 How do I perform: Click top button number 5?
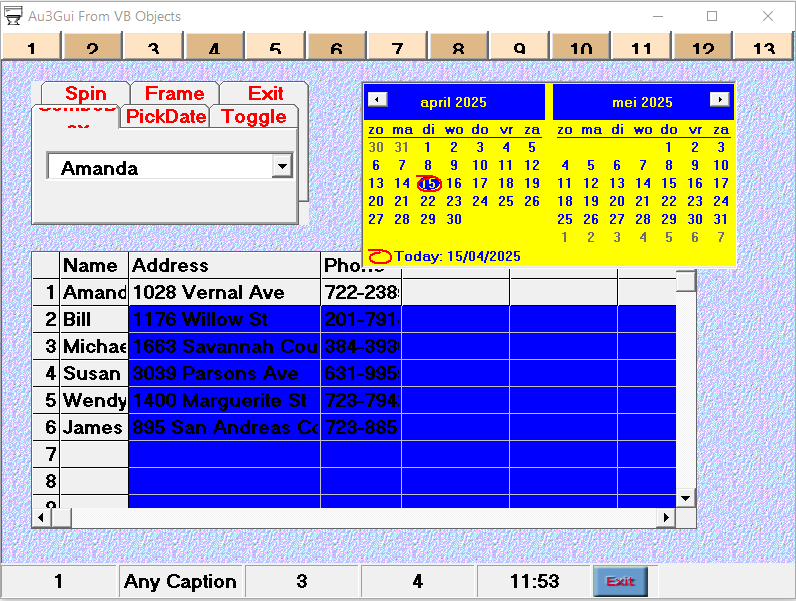pos(275,46)
